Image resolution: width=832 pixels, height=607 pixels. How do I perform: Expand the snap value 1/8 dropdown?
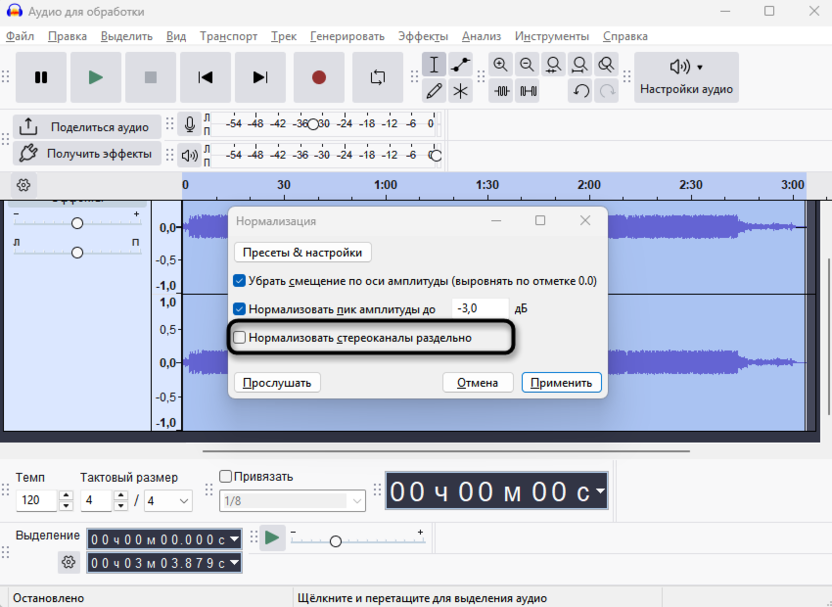pos(356,501)
